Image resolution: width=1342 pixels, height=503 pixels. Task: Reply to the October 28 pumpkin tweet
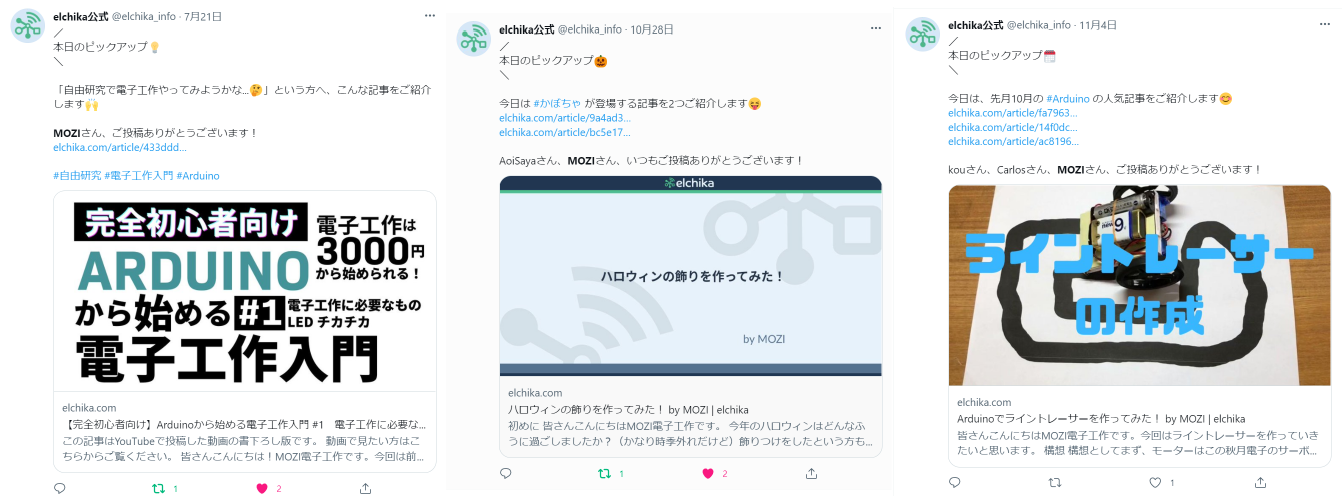(x=505, y=473)
